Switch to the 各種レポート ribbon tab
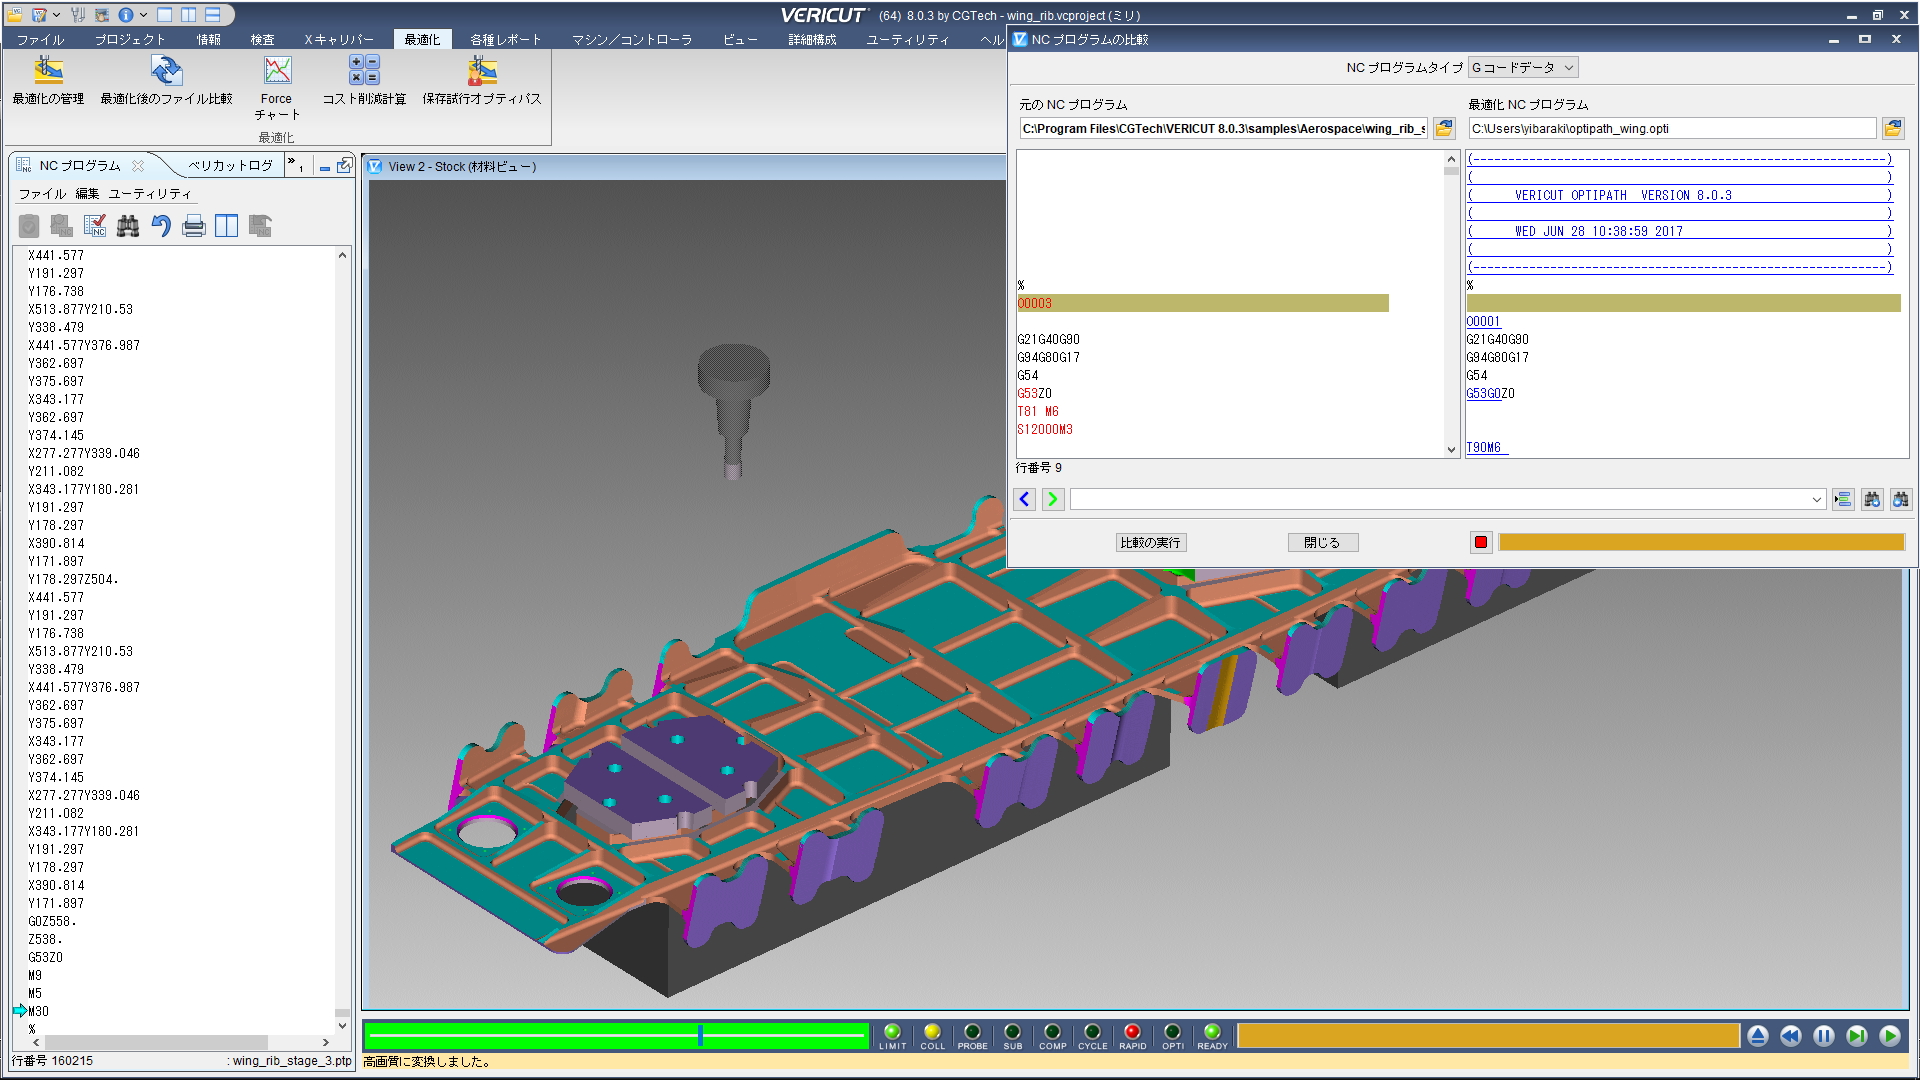1920x1080 pixels. 506,39
